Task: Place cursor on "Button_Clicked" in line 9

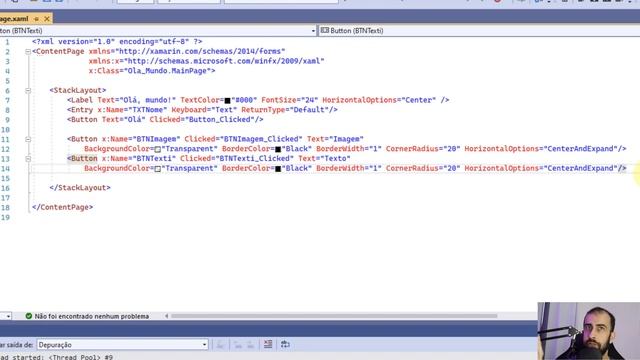Action: click(x=220, y=120)
